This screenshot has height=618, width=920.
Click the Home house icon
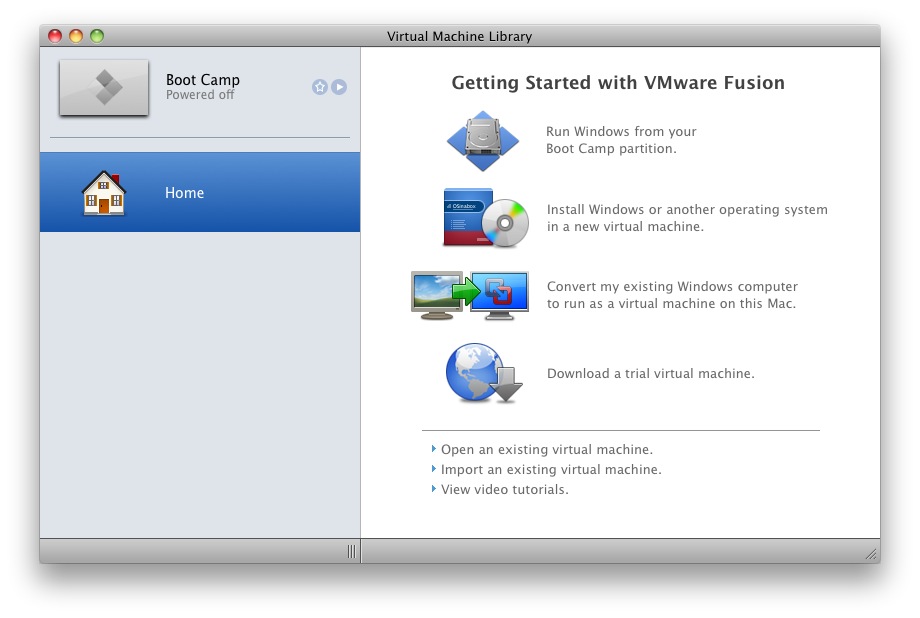coord(104,193)
